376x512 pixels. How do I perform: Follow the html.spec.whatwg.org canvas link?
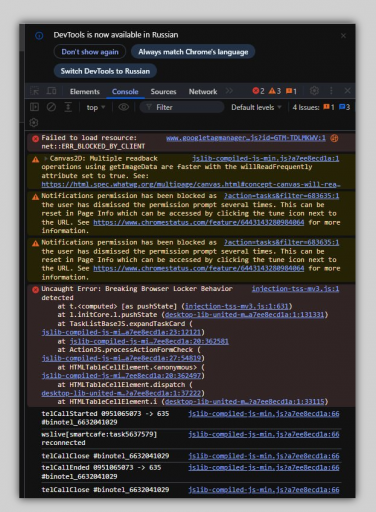(191, 184)
